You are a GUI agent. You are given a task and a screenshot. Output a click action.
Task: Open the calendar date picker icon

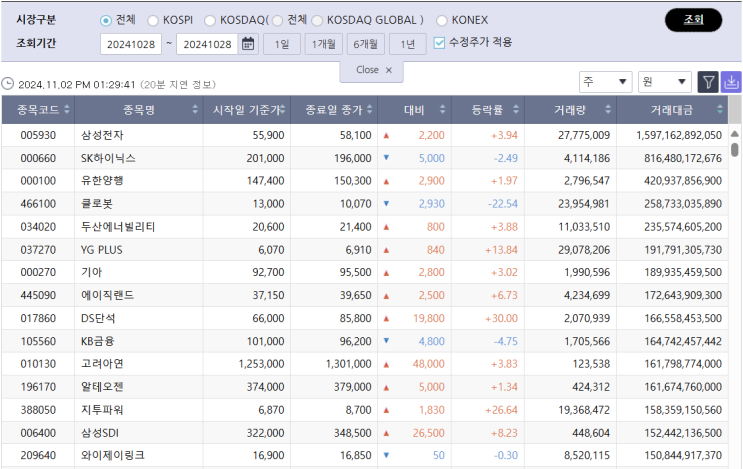pos(248,44)
